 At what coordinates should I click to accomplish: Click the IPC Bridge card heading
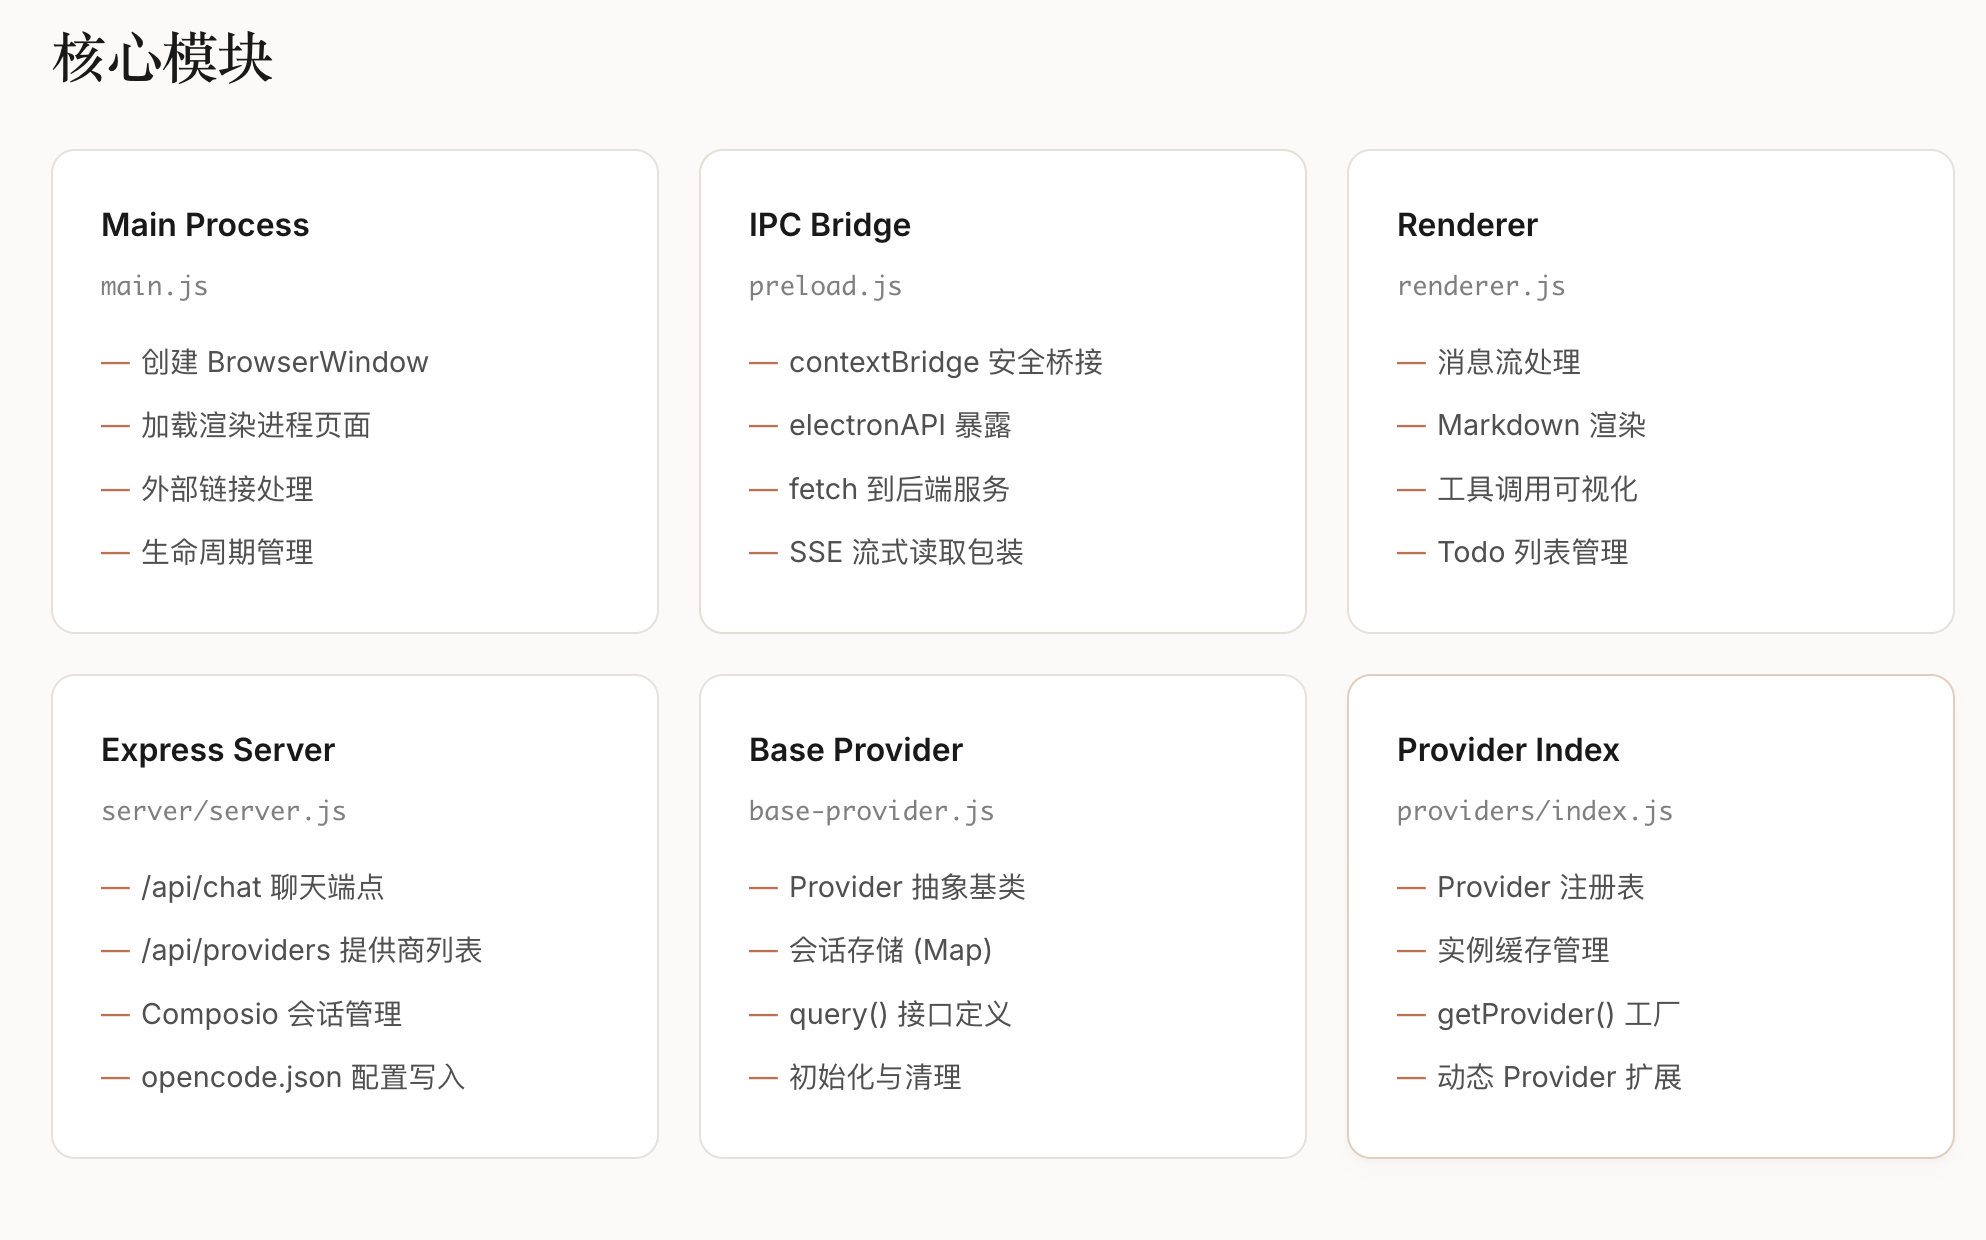pos(829,225)
